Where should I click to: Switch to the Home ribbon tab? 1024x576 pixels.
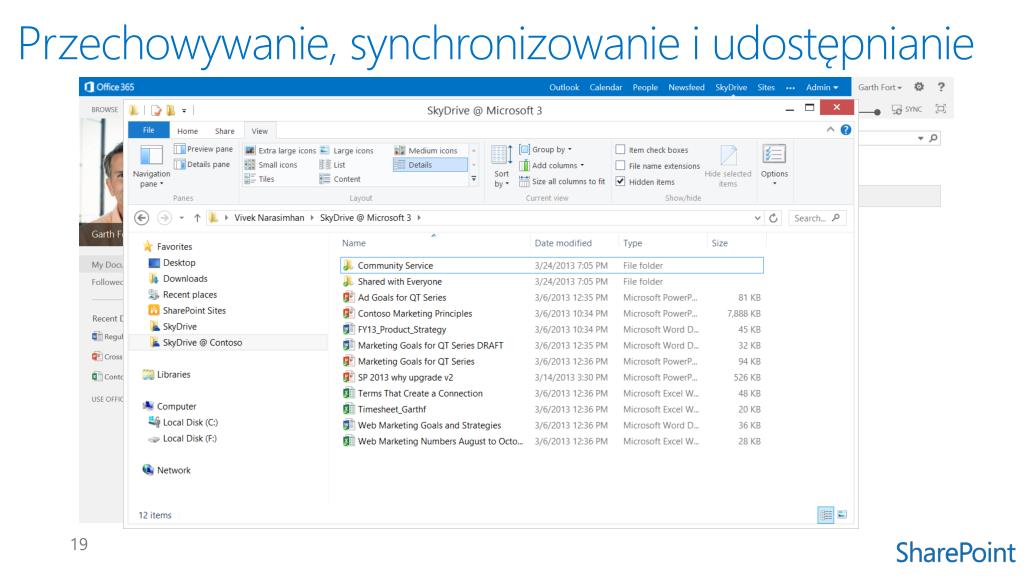coord(187,131)
